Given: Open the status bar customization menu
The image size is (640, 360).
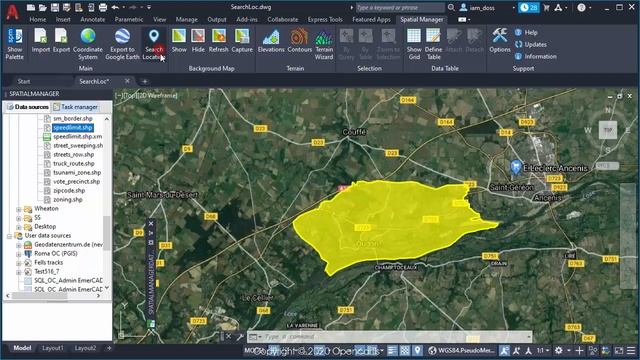Looking at the screenshot, I should (x=631, y=350).
